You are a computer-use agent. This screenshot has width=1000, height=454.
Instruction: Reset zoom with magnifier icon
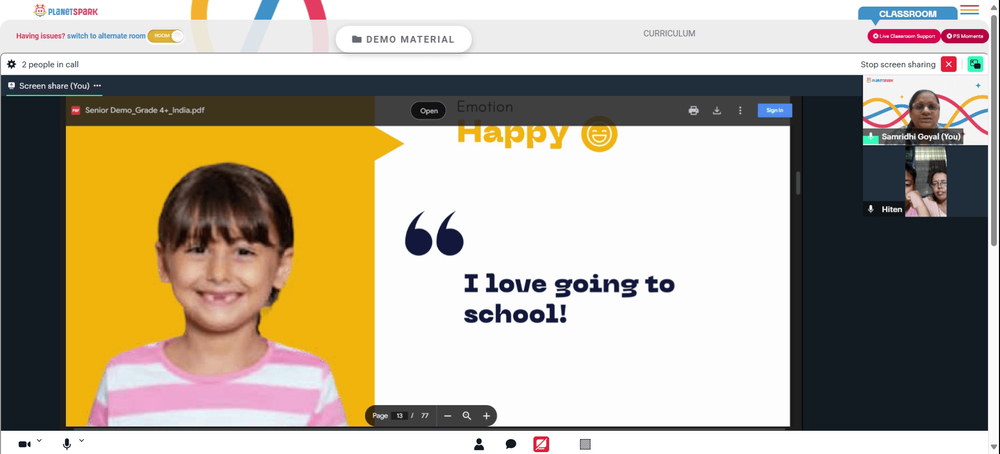(x=467, y=416)
